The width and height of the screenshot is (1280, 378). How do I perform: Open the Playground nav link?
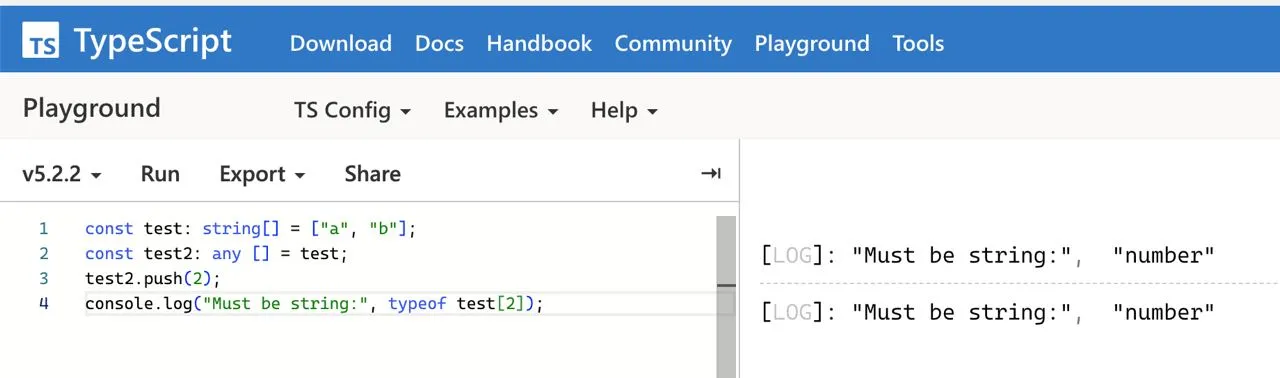(x=812, y=43)
